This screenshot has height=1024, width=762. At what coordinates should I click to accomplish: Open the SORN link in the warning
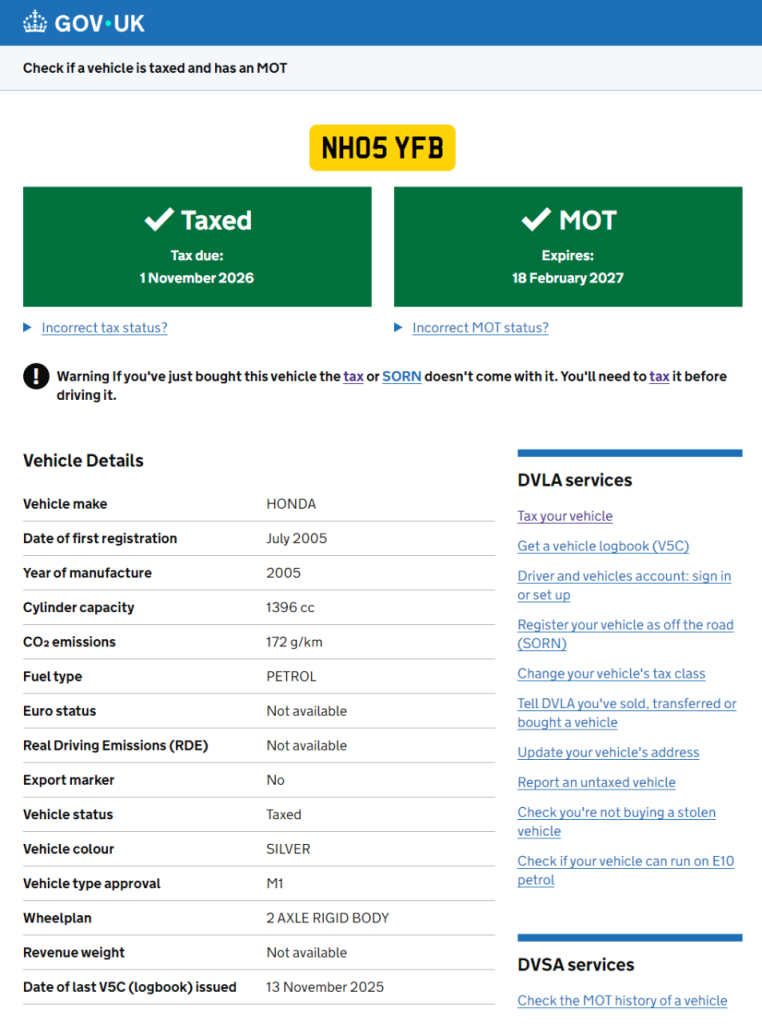pos(401,377)
